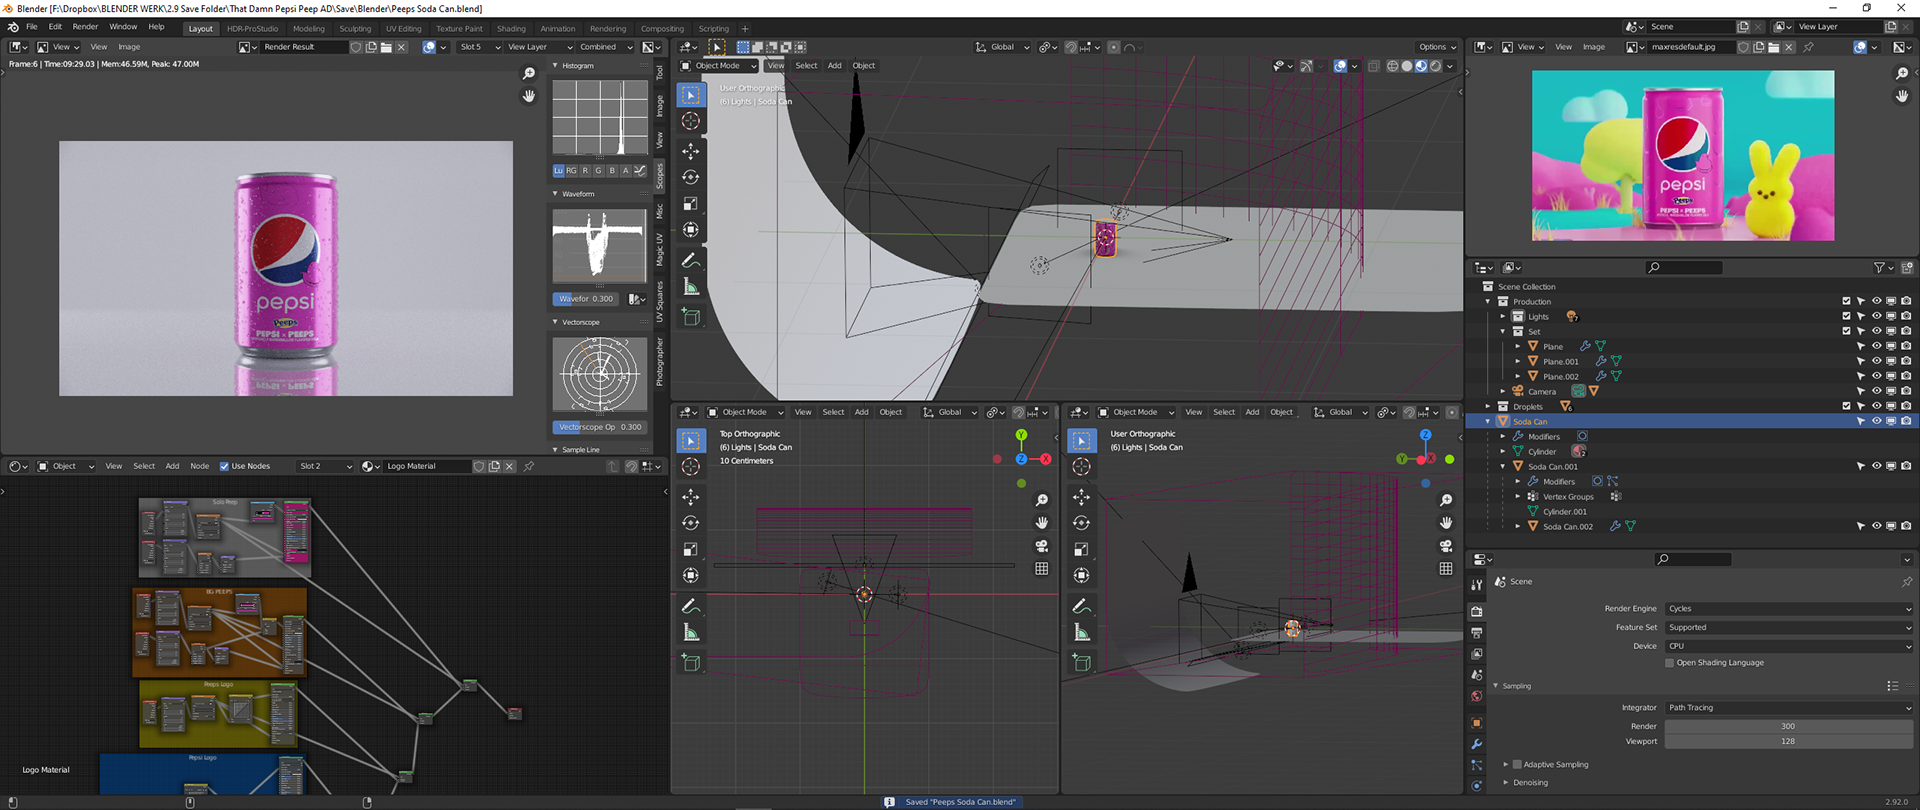Viewport: 1920px width, 810px height.
Task: Click the zoom magnifier in the Render Result image editor
Action: [529, 74]
